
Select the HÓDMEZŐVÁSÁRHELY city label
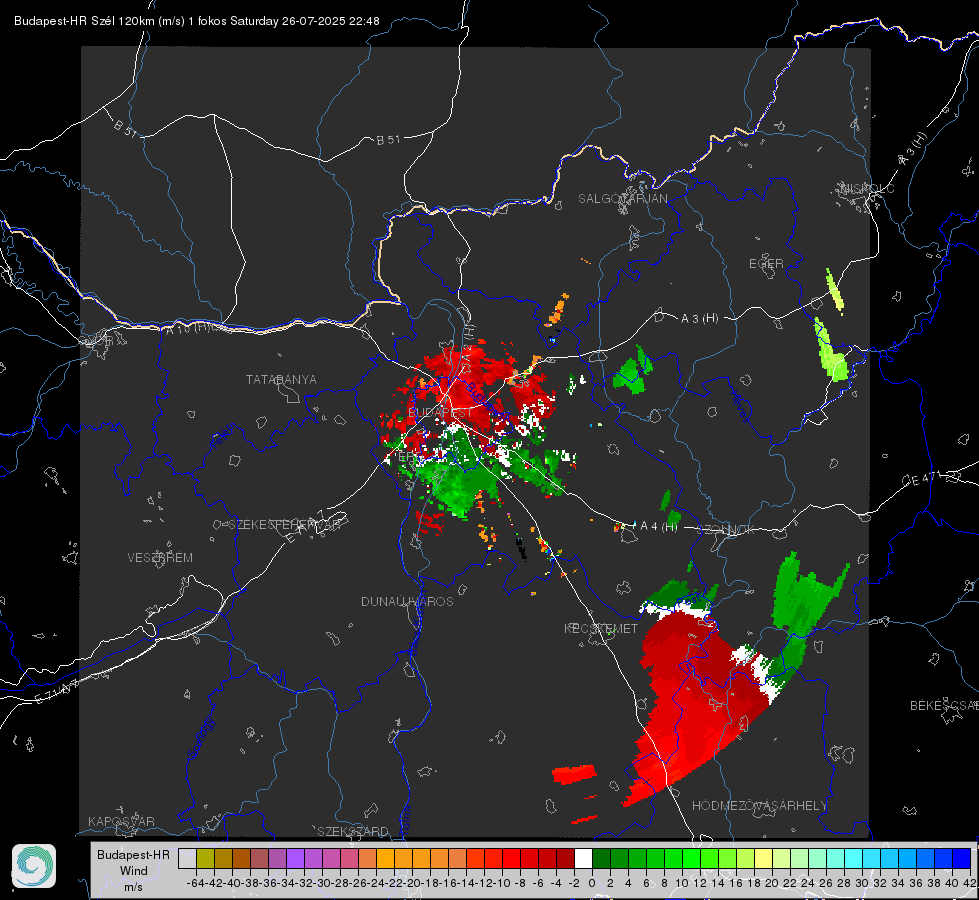click(759, 806)
